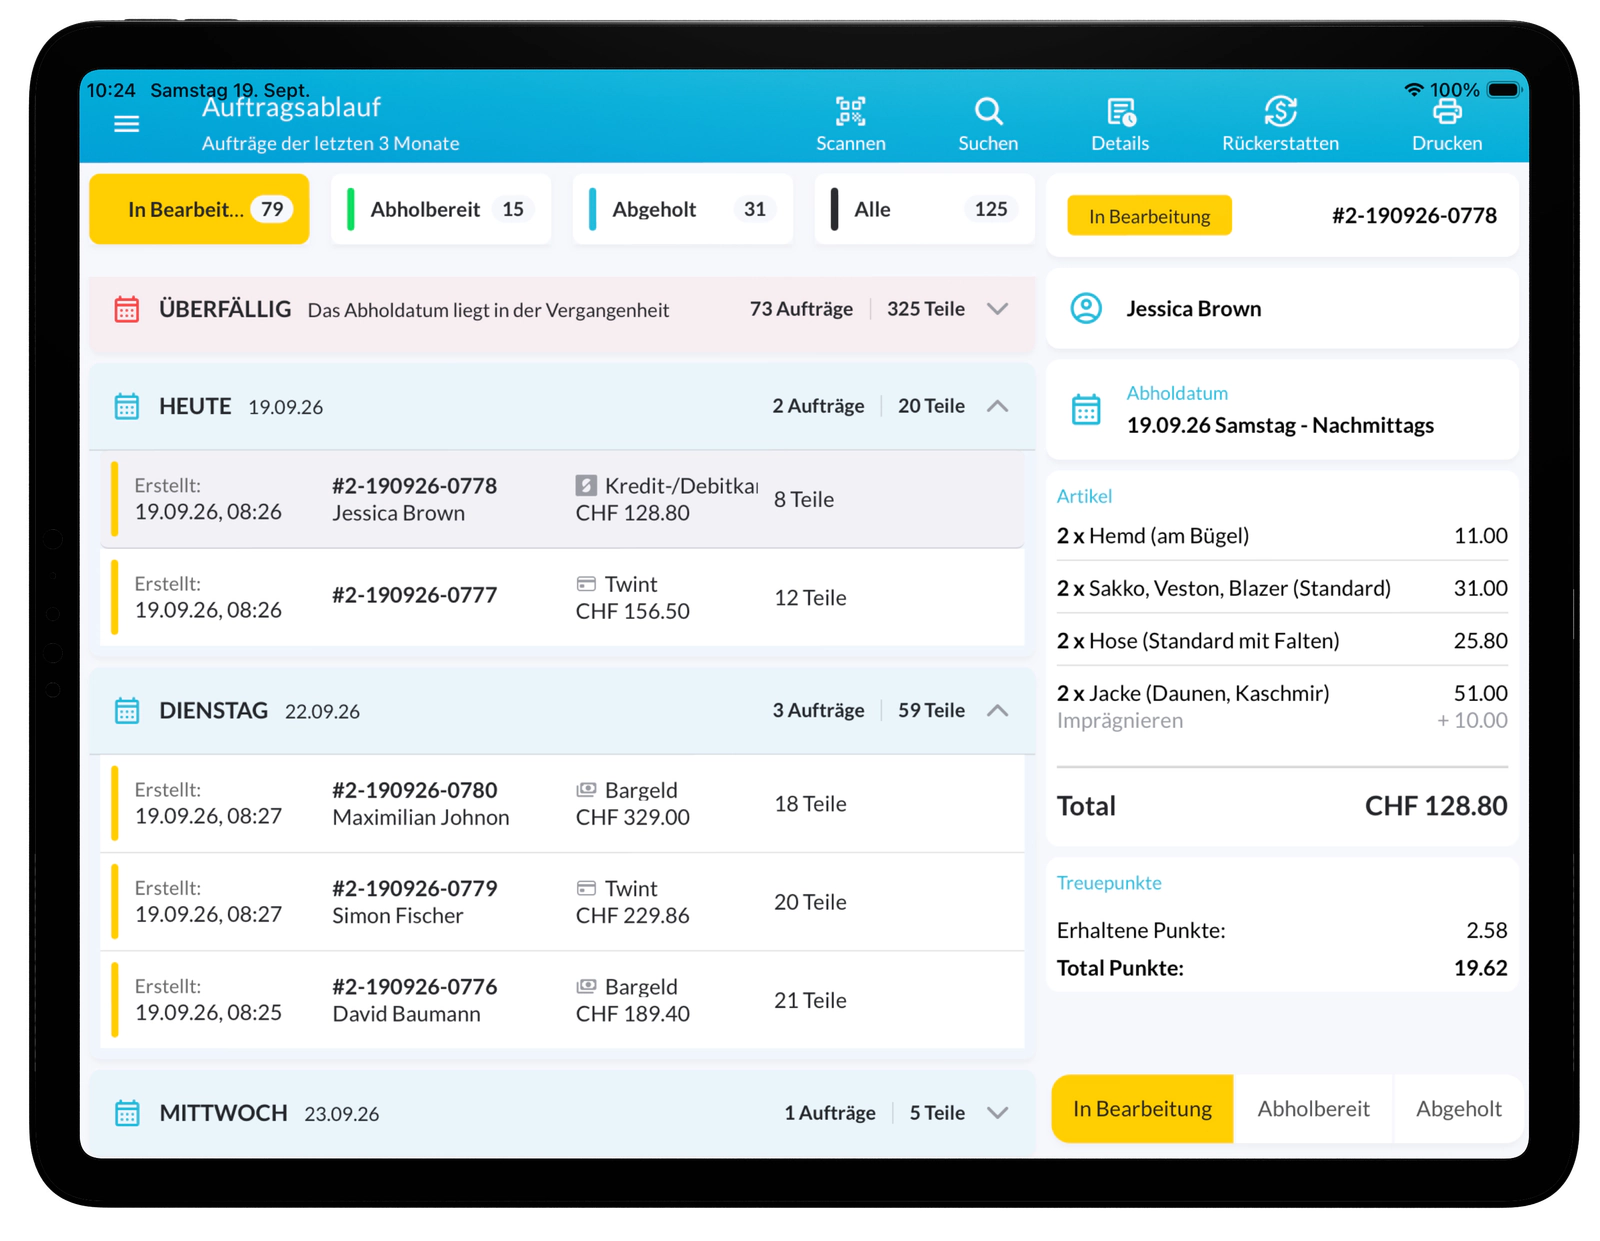Set order status to Abholbereit
The height and width of the screenshot is (1241, 1600).
1313,1109
